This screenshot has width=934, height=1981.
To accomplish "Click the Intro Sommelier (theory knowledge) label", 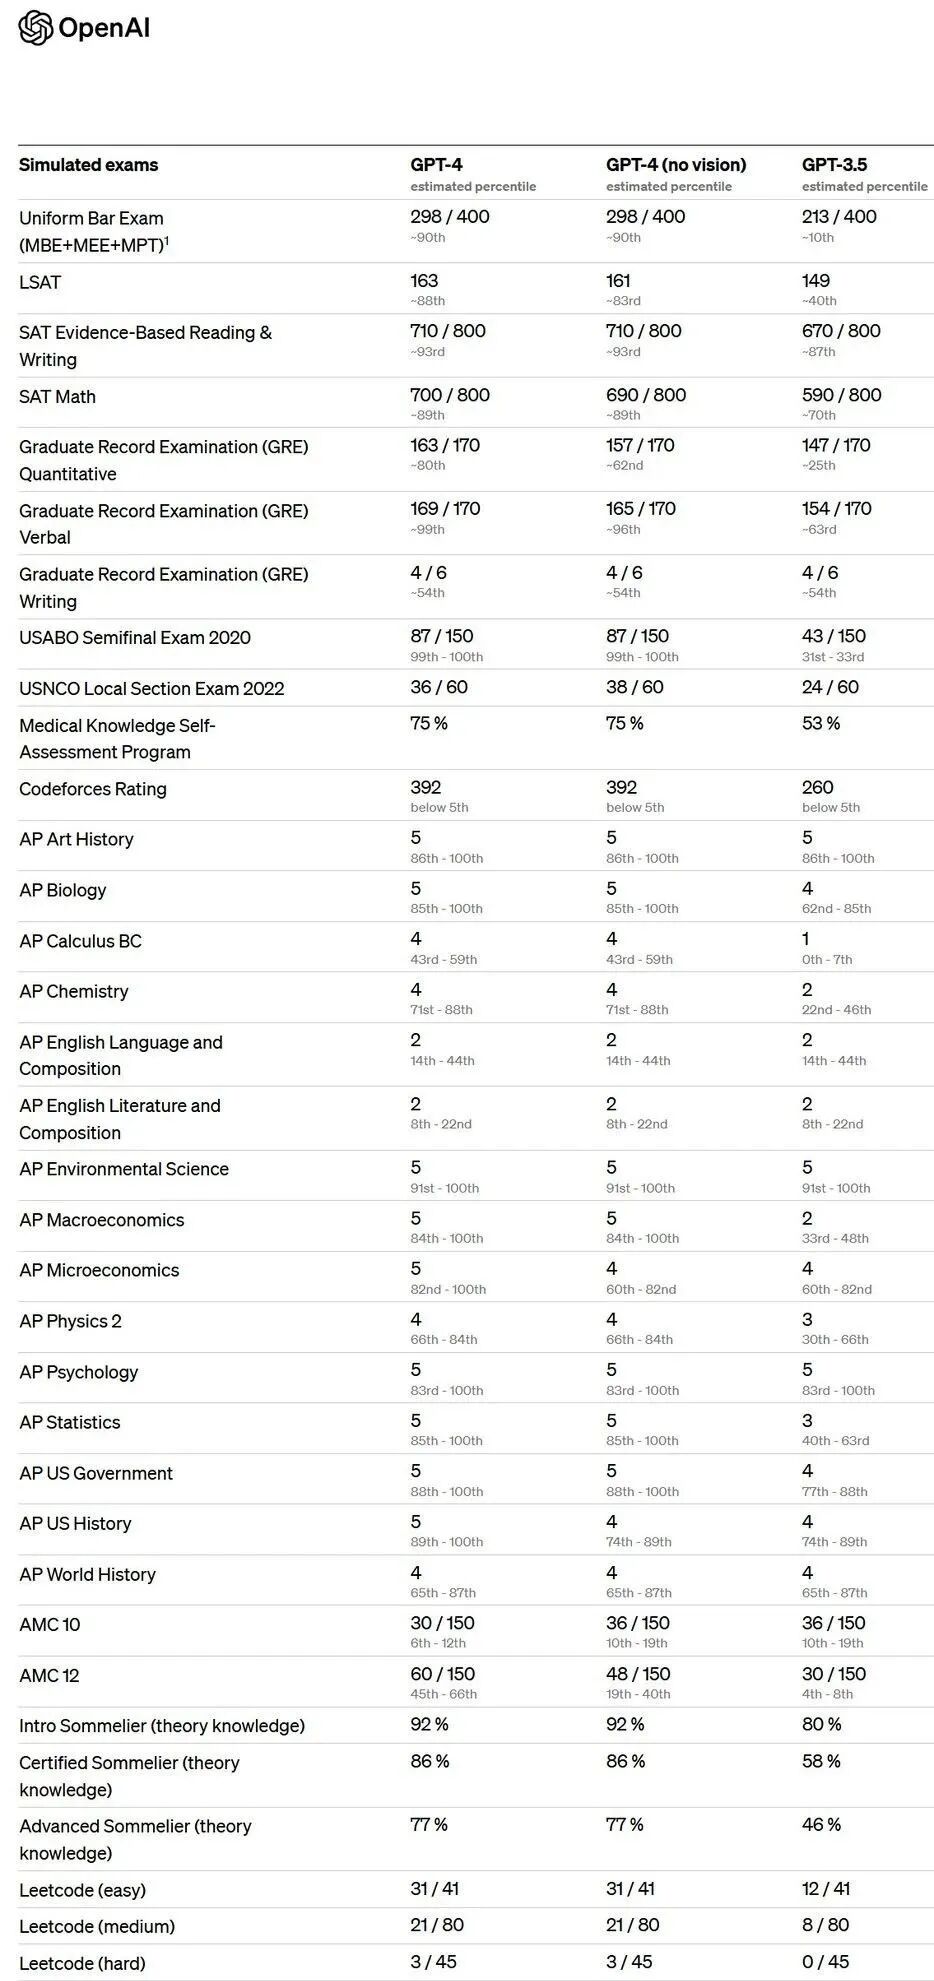I will (162, 1726).
